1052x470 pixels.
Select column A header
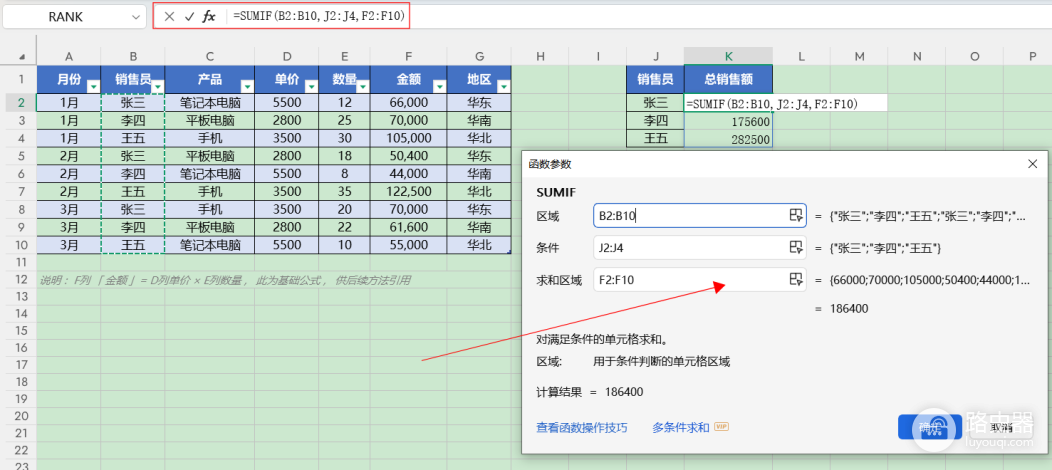coord(68,57)
